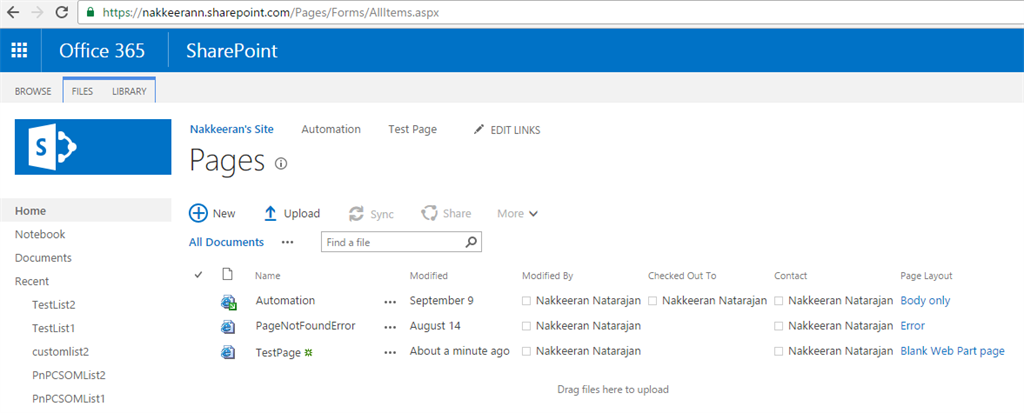Toggle the select-all checkmark in list header
This screenshot has width=1024, height=413.
click(x=198, y=275)
